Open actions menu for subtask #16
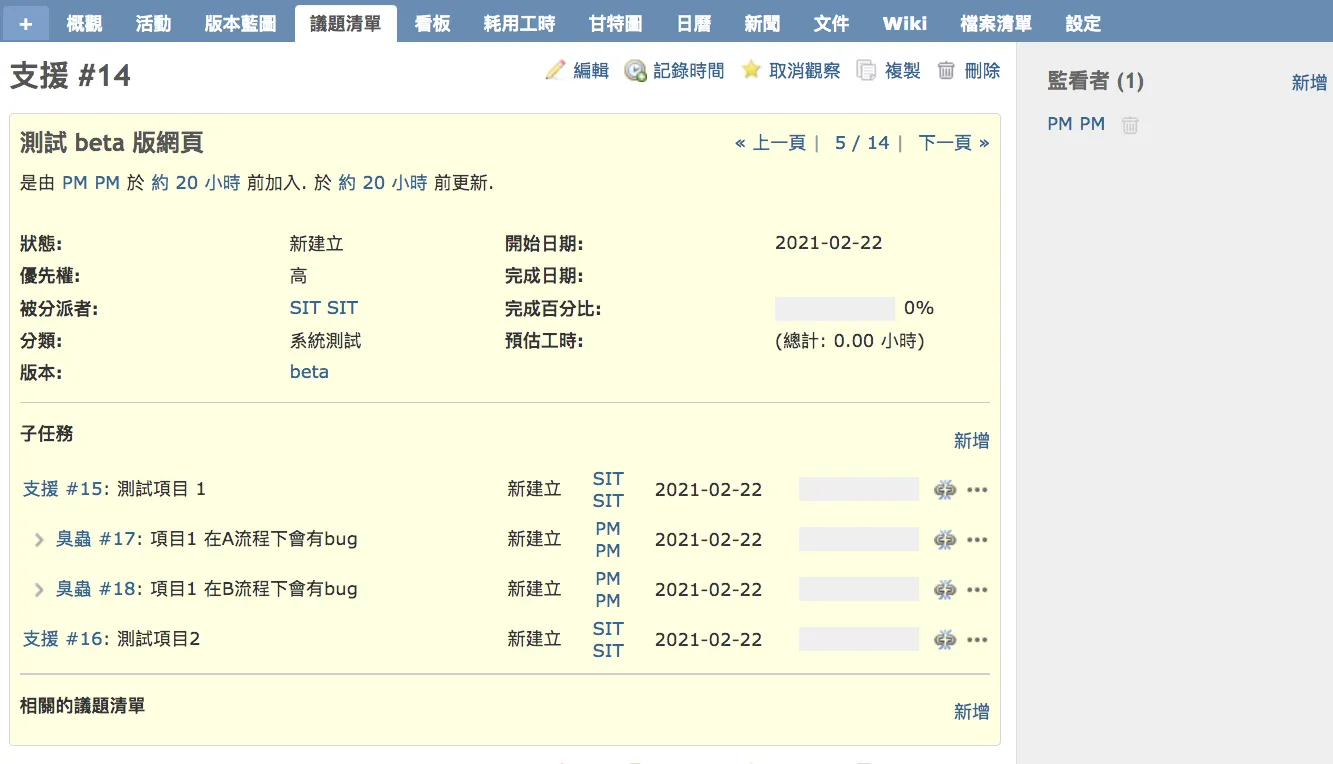This screenshot has height=764, width=1333. point(977,640)
